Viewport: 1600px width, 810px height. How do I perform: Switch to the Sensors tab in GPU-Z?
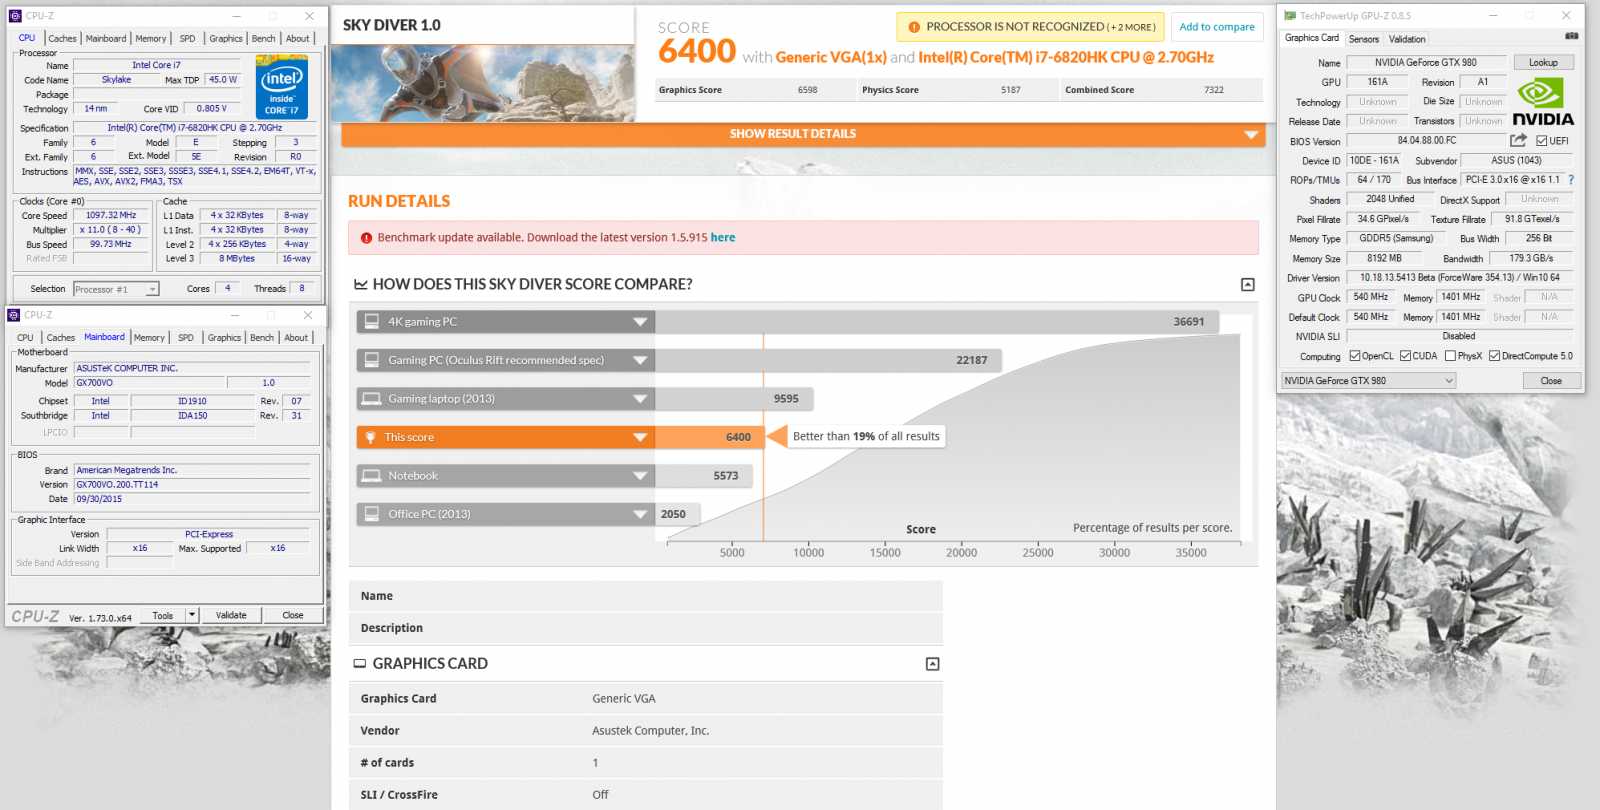[1363, 39]
